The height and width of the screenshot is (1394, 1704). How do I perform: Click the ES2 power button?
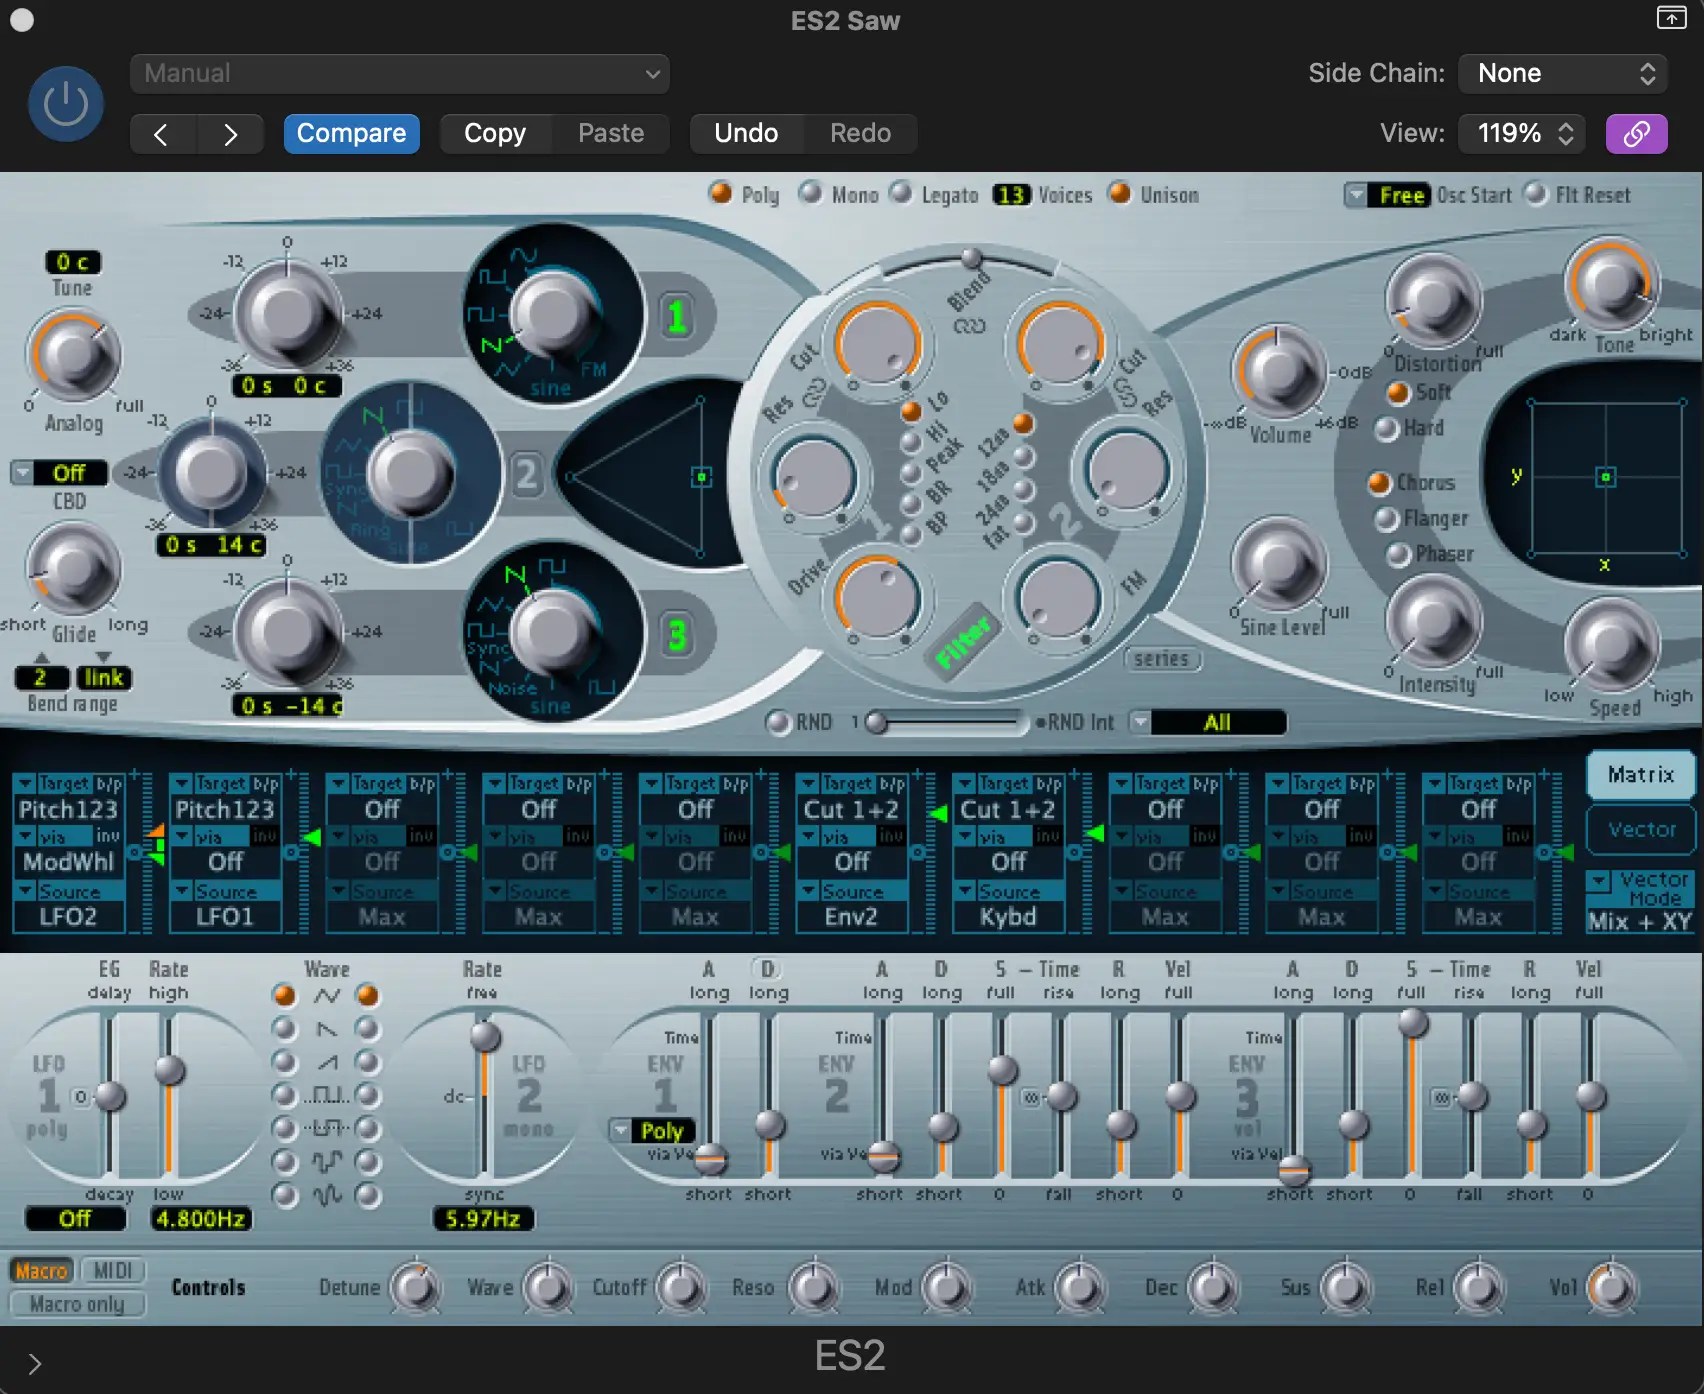click(64, 103)
